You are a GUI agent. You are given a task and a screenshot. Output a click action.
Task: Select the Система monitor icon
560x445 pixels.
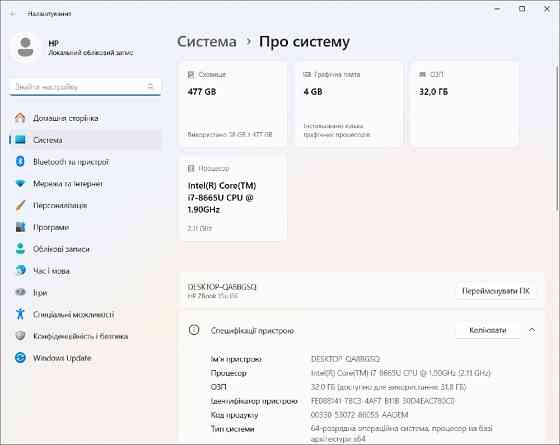click(x=20, y=140)
